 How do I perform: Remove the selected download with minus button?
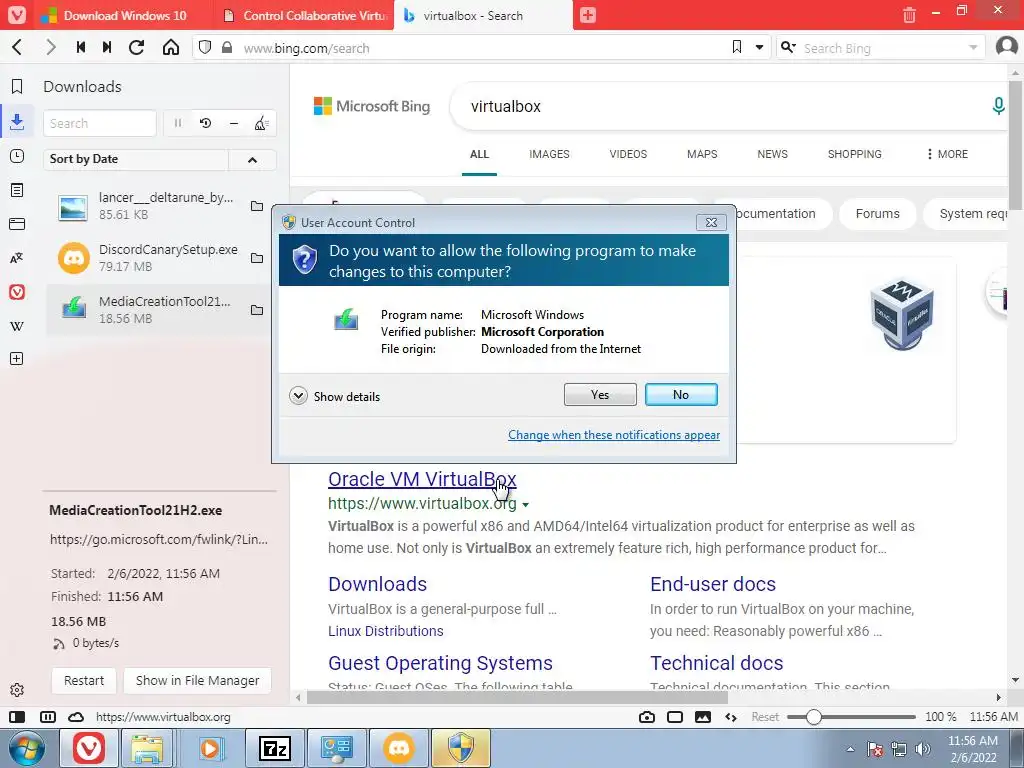234,123
